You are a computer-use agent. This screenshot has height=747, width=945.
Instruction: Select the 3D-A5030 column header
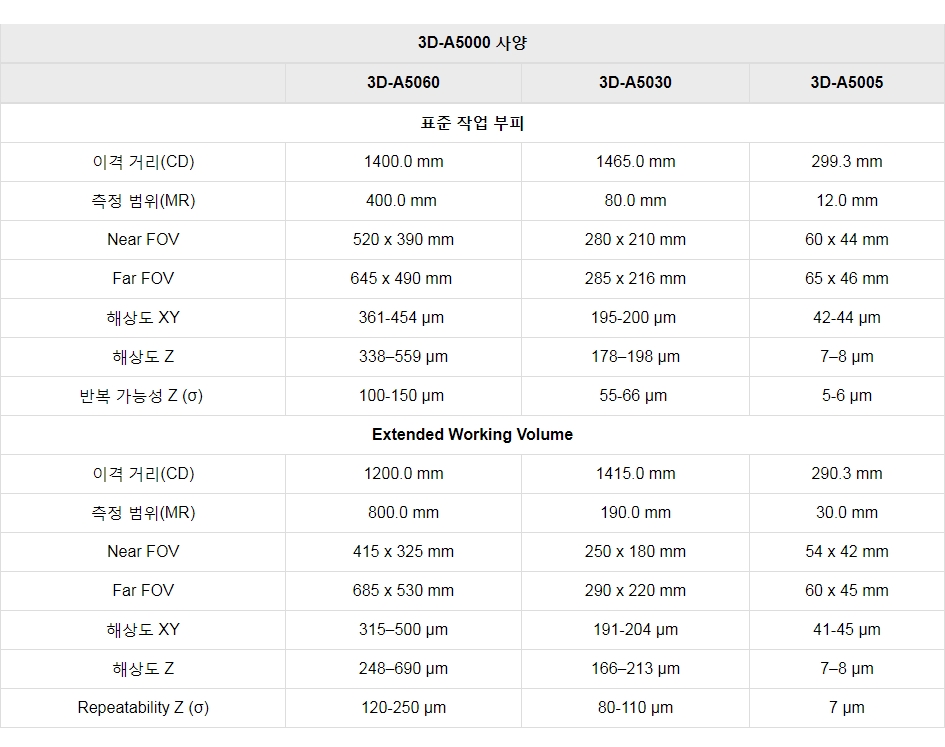point(635,83)
